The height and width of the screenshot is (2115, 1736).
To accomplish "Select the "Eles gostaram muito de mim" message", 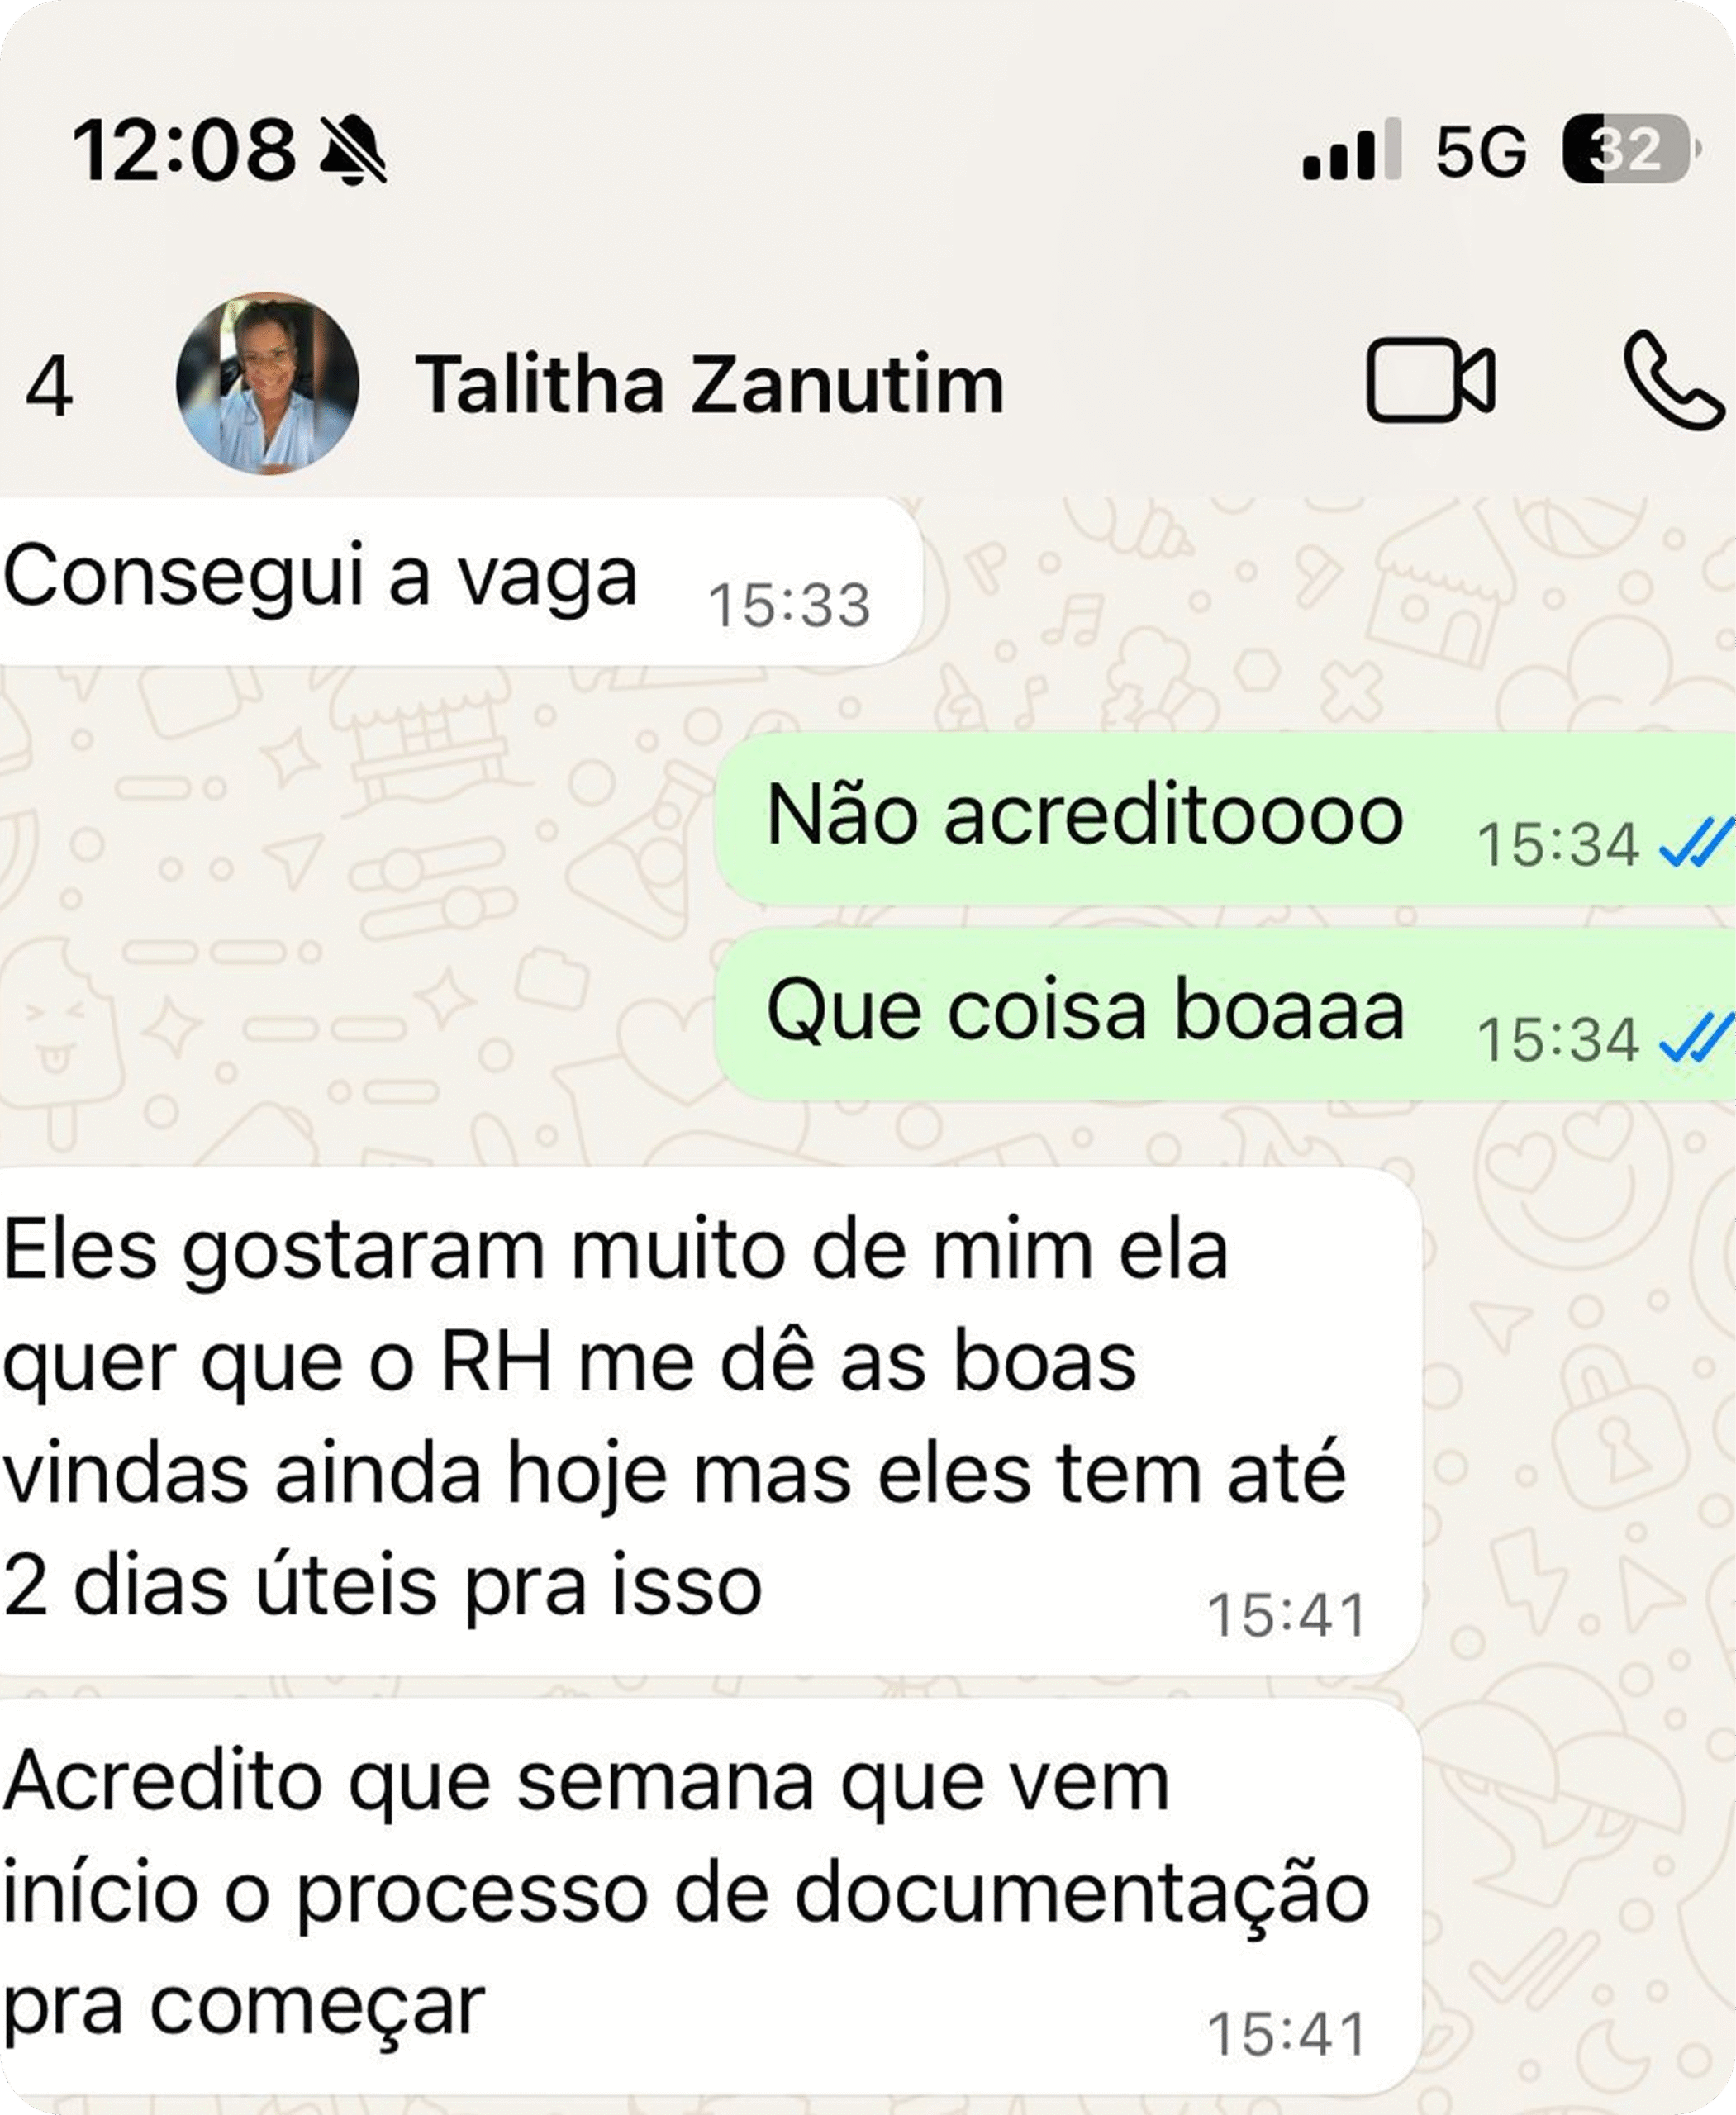I will coord(710,1419).
